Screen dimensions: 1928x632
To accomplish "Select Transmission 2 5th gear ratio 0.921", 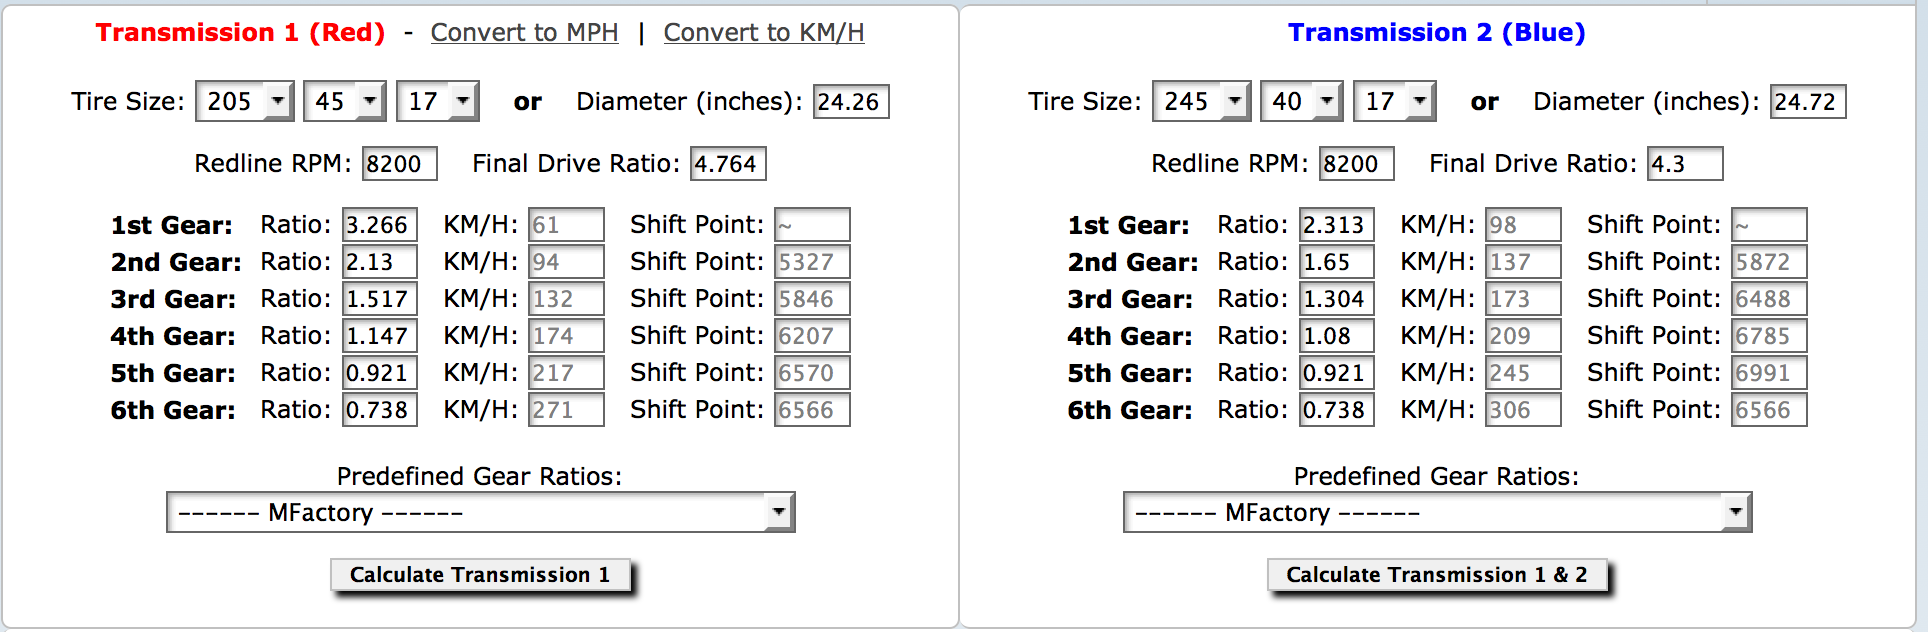I will pos(1337,373).
